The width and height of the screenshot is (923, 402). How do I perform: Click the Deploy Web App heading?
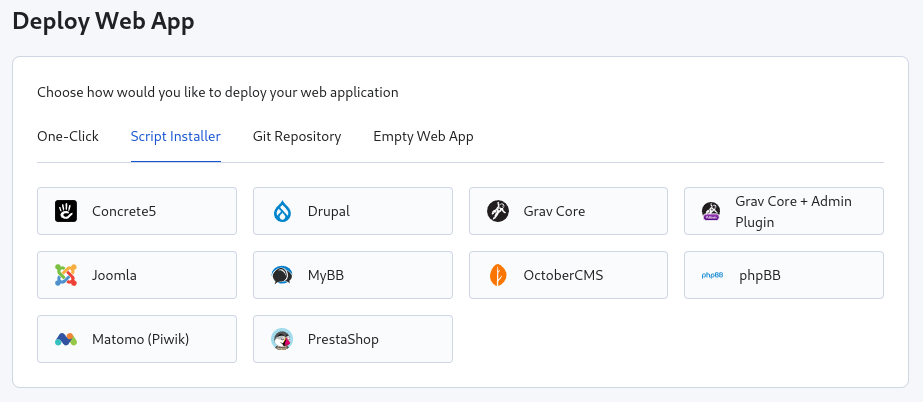coord(104,22)
